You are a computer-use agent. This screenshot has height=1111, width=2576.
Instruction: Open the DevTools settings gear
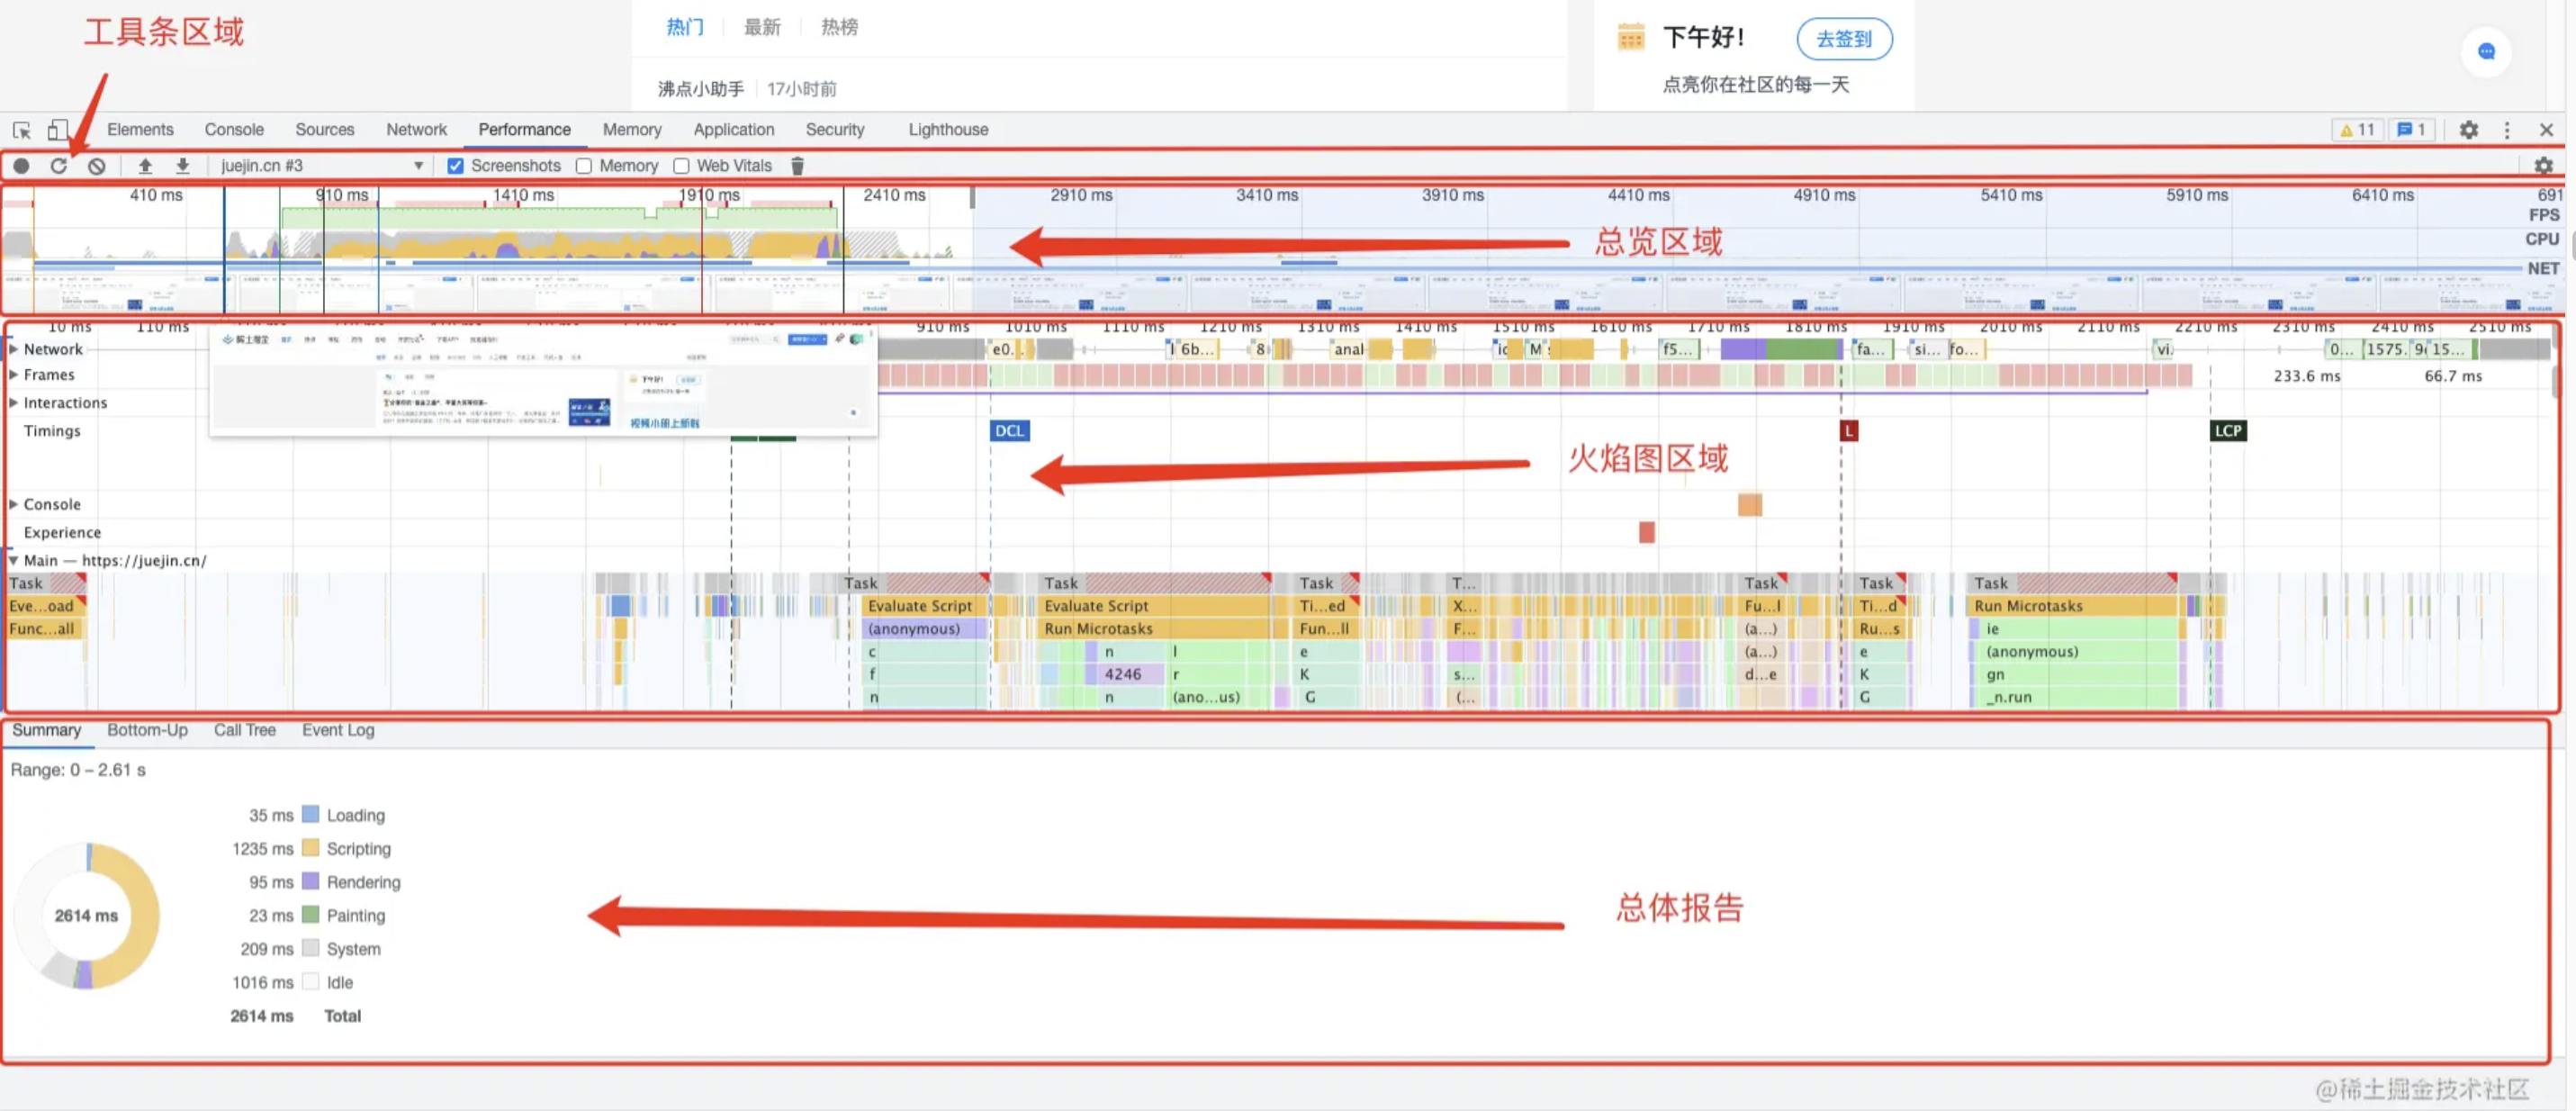click(x=2468, y=130)
